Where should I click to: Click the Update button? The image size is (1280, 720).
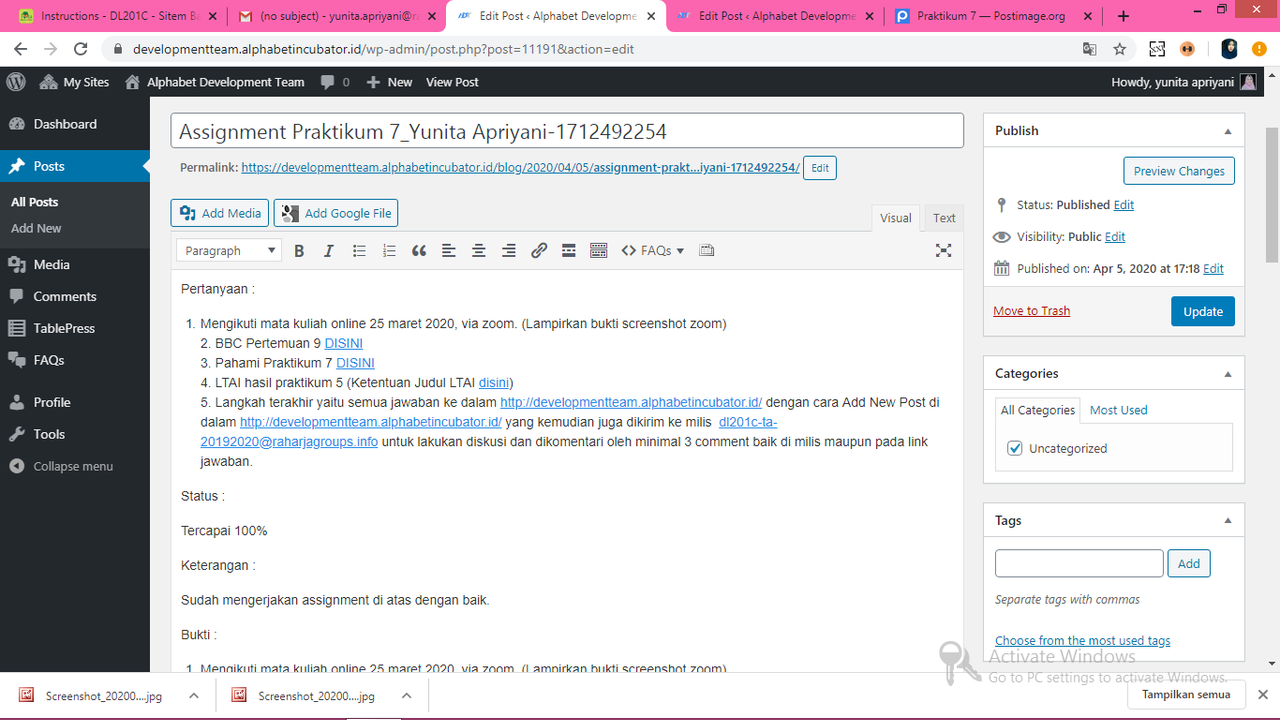[x=1203, y=311]
